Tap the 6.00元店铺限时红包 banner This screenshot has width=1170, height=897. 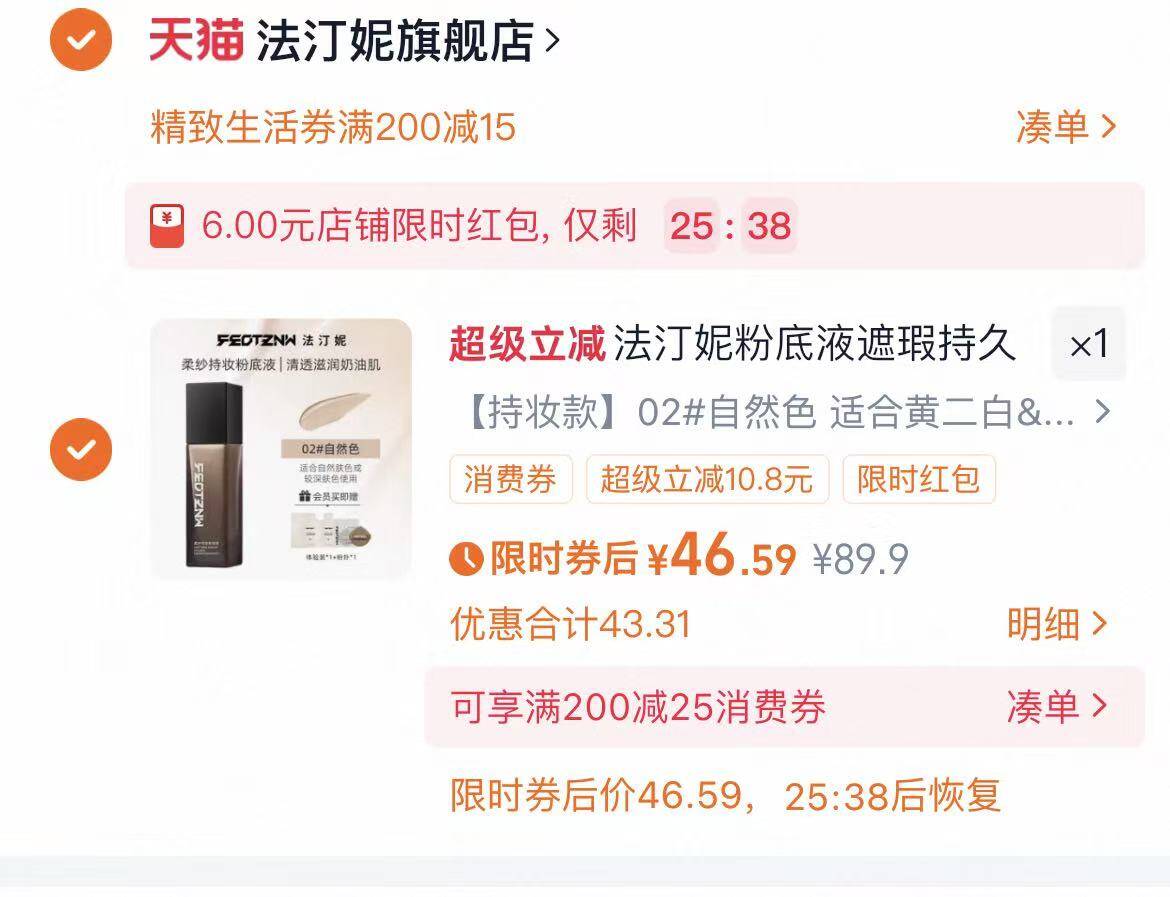pyautogui.click(x=634, y=225)
